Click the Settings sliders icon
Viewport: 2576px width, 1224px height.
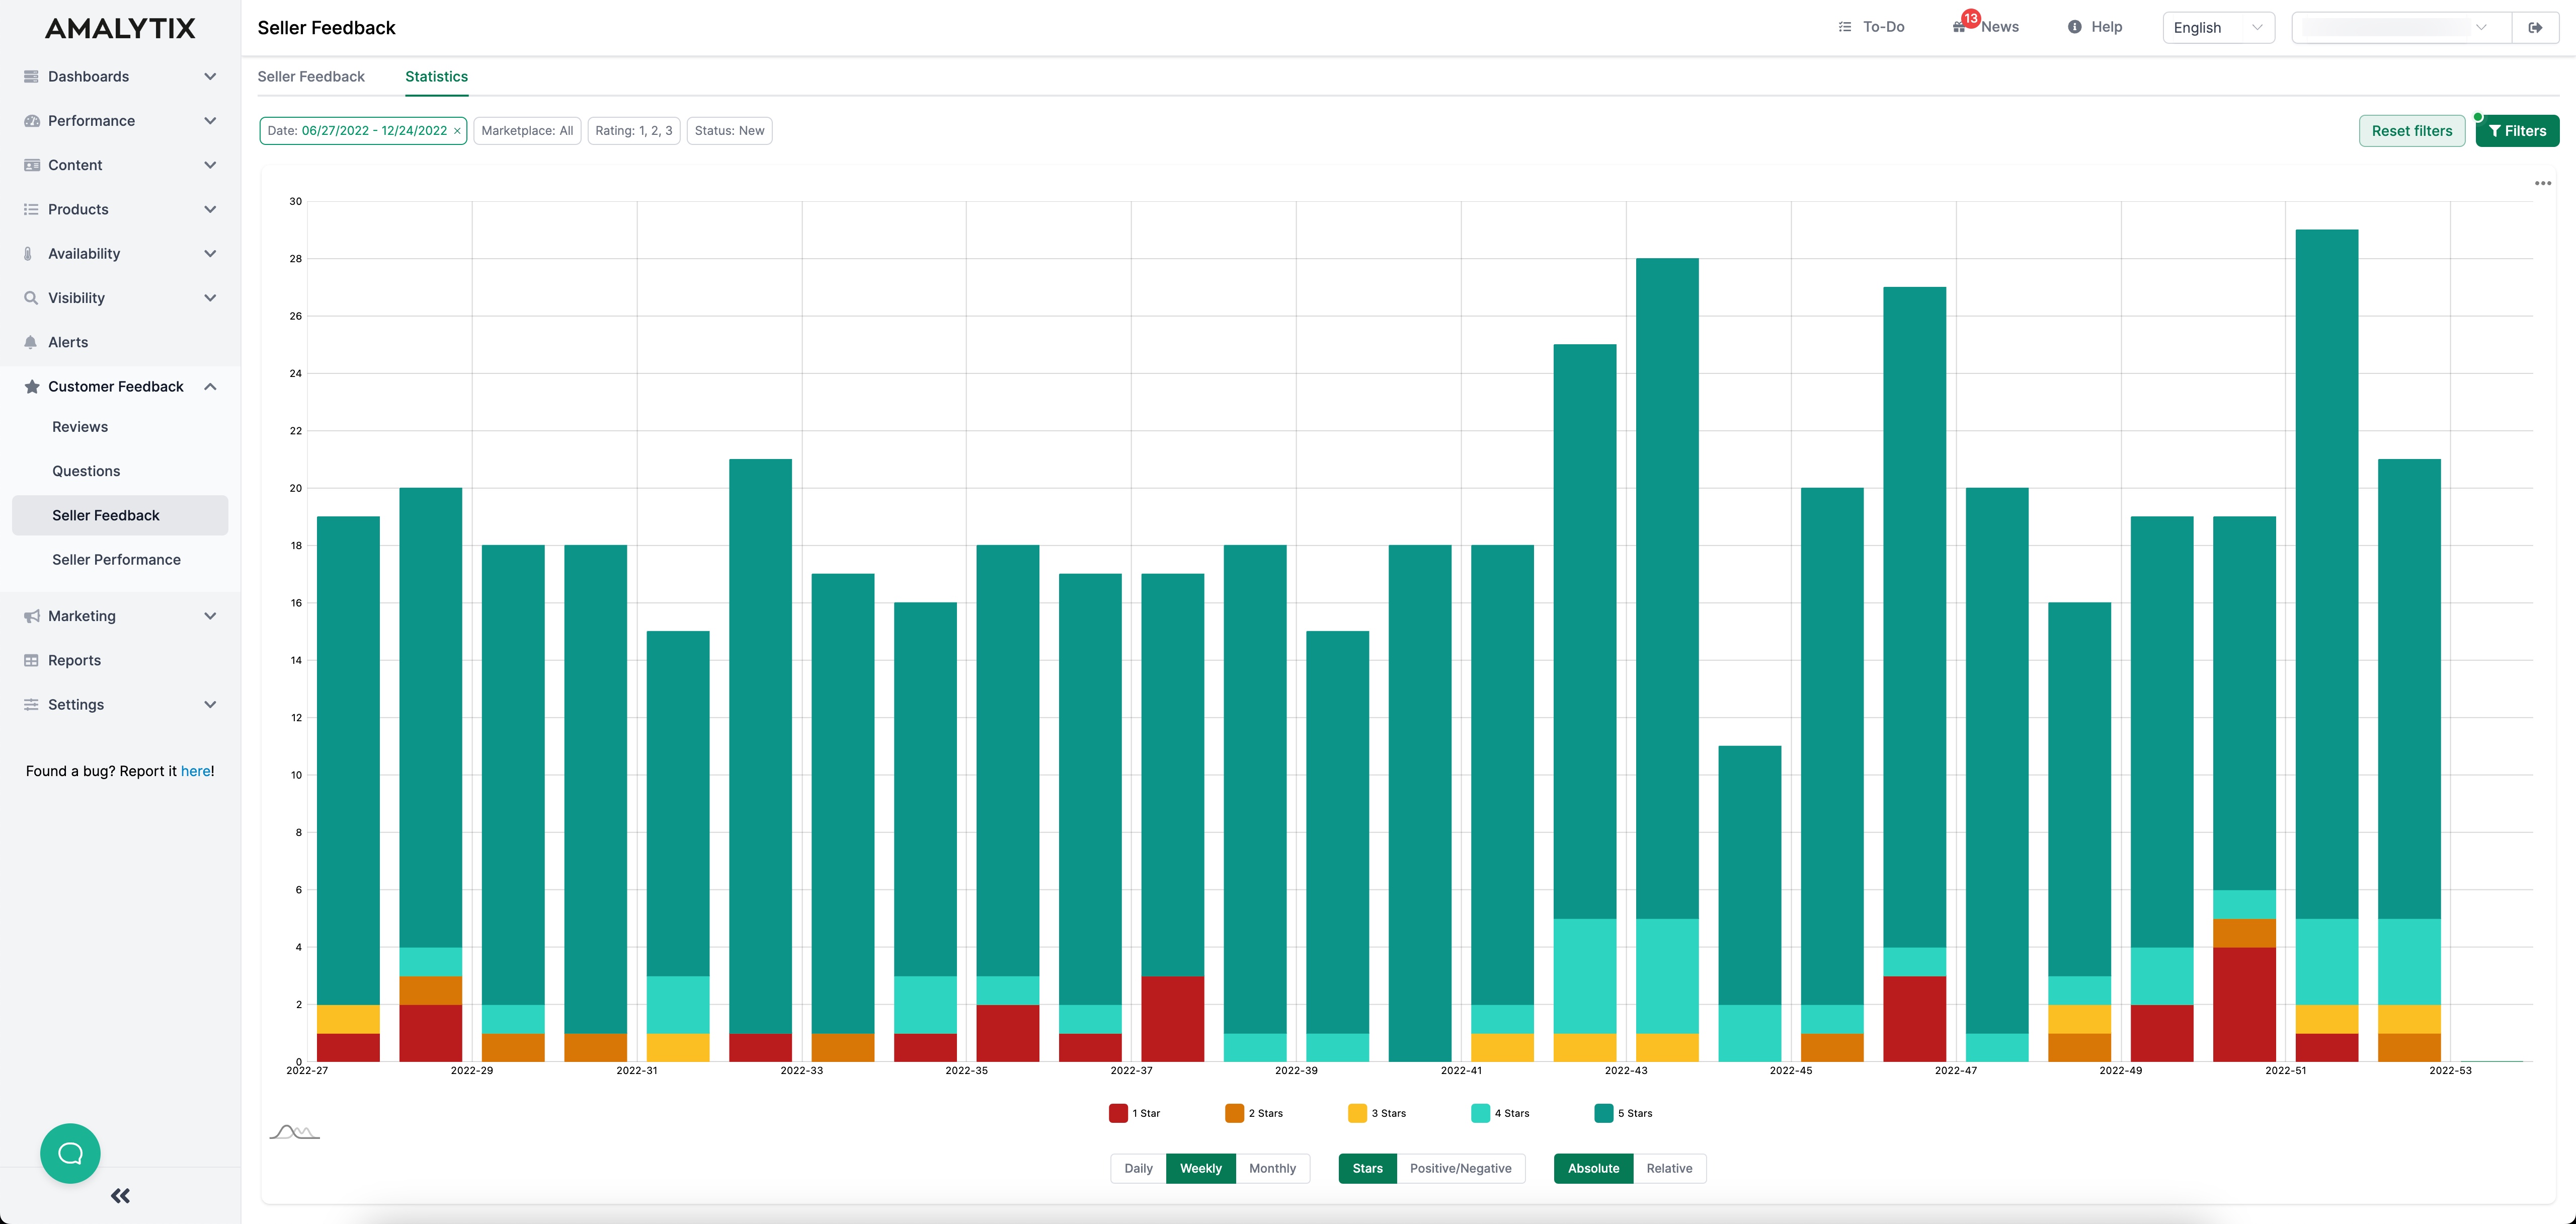point(31,705)
